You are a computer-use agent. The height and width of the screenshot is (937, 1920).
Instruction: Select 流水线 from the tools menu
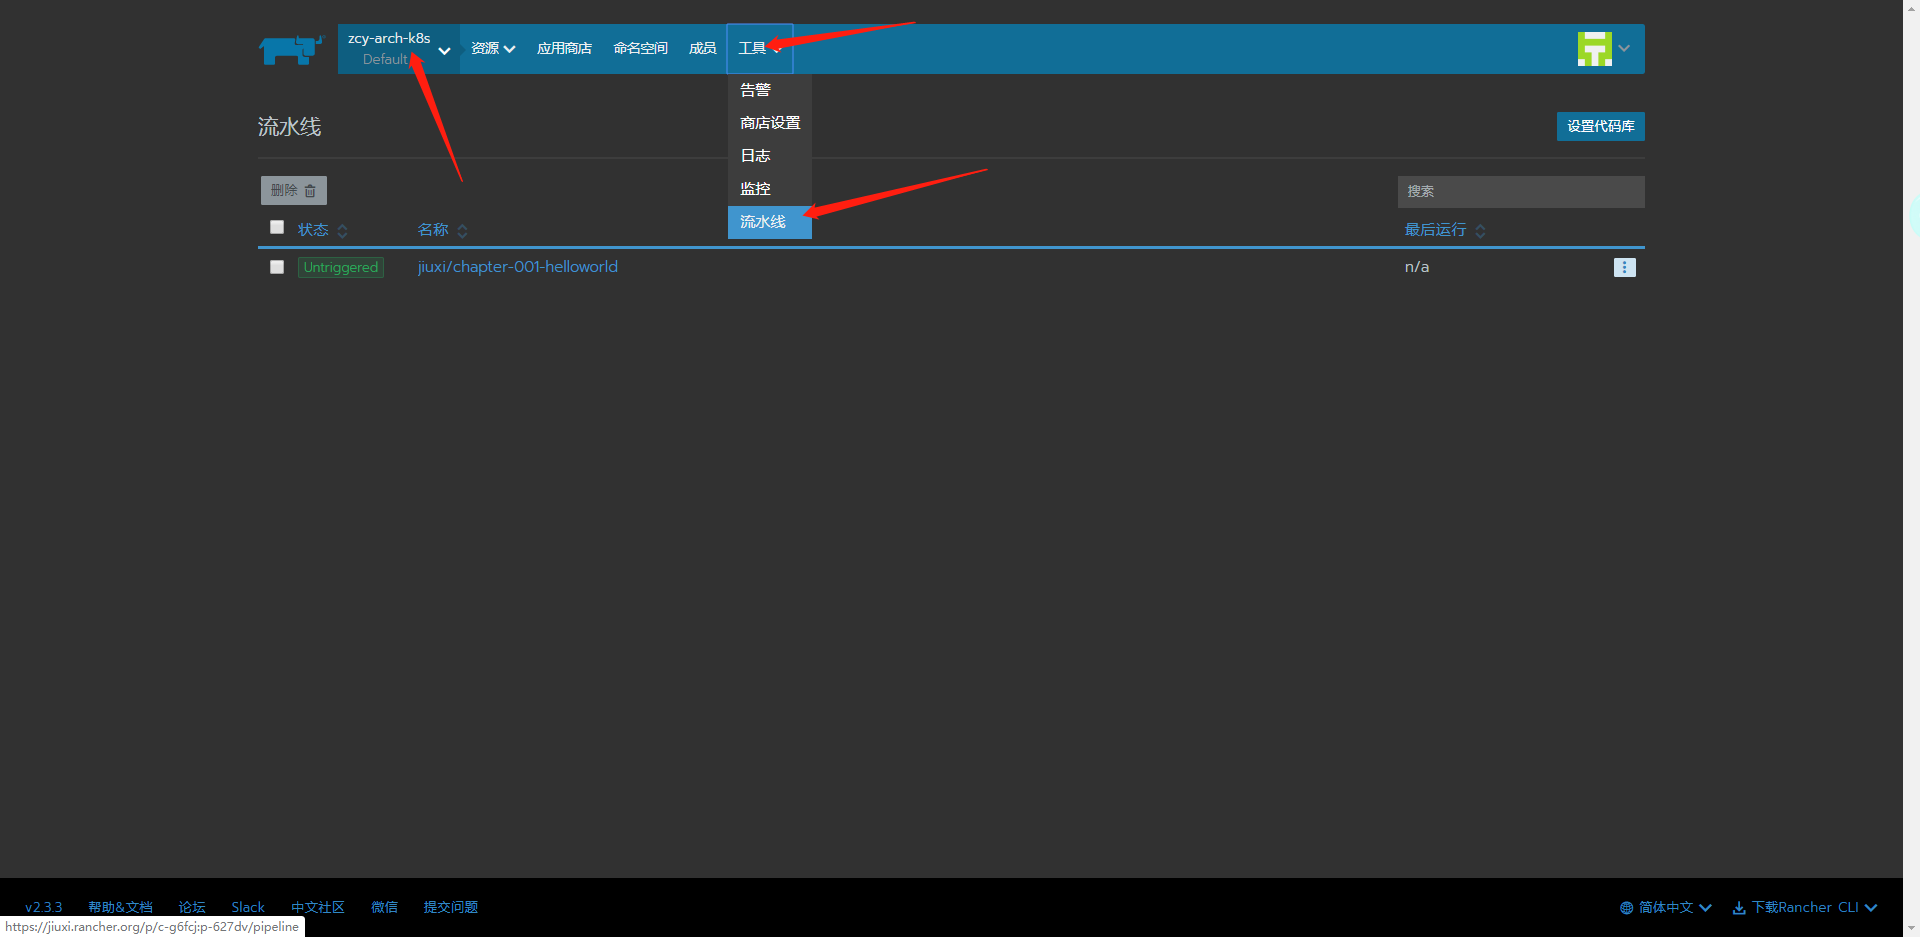point(769,222)
